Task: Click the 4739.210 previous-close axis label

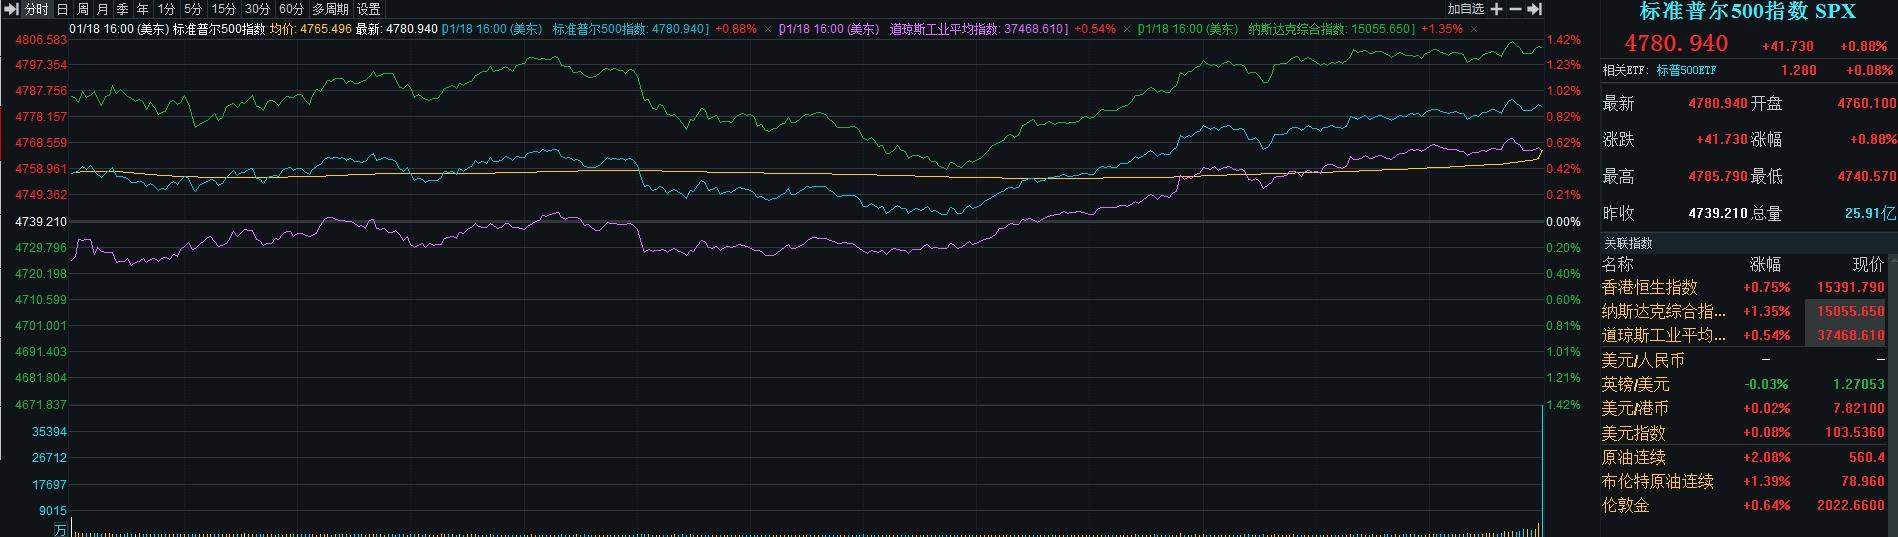Action: tap(41, 221)
